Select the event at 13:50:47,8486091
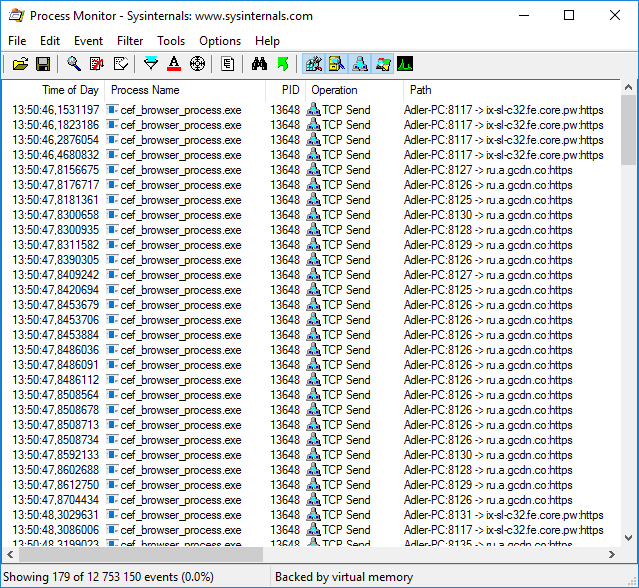639x588 pixels. (x=311, y=365)
